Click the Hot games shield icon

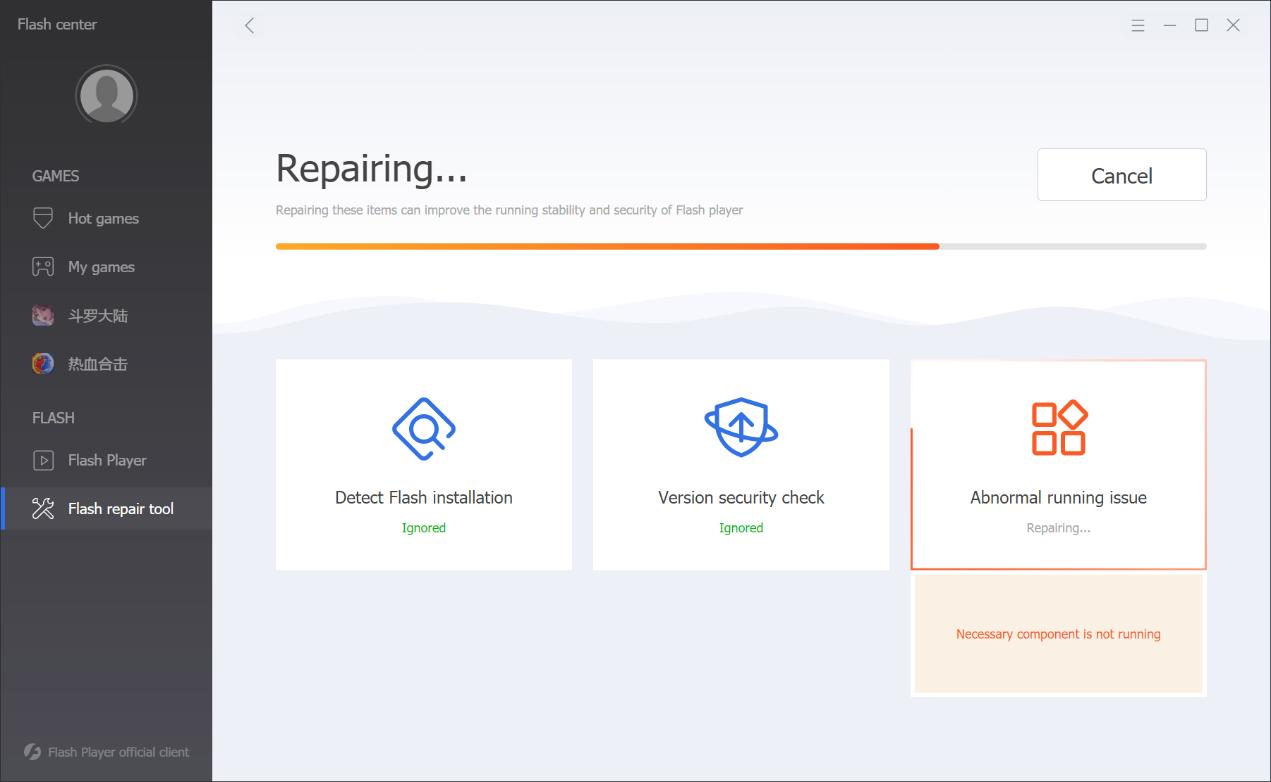pyautogui.click(x=43, y=218)
